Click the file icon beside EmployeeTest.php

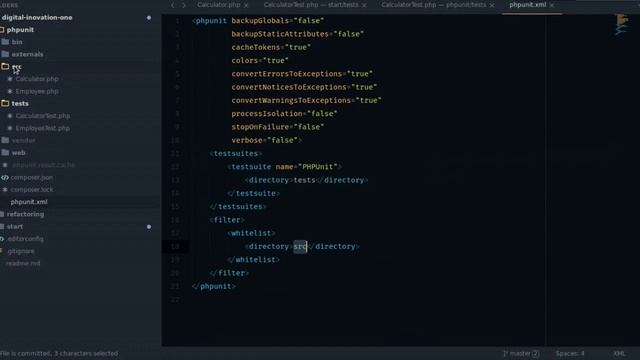(10, 128)
